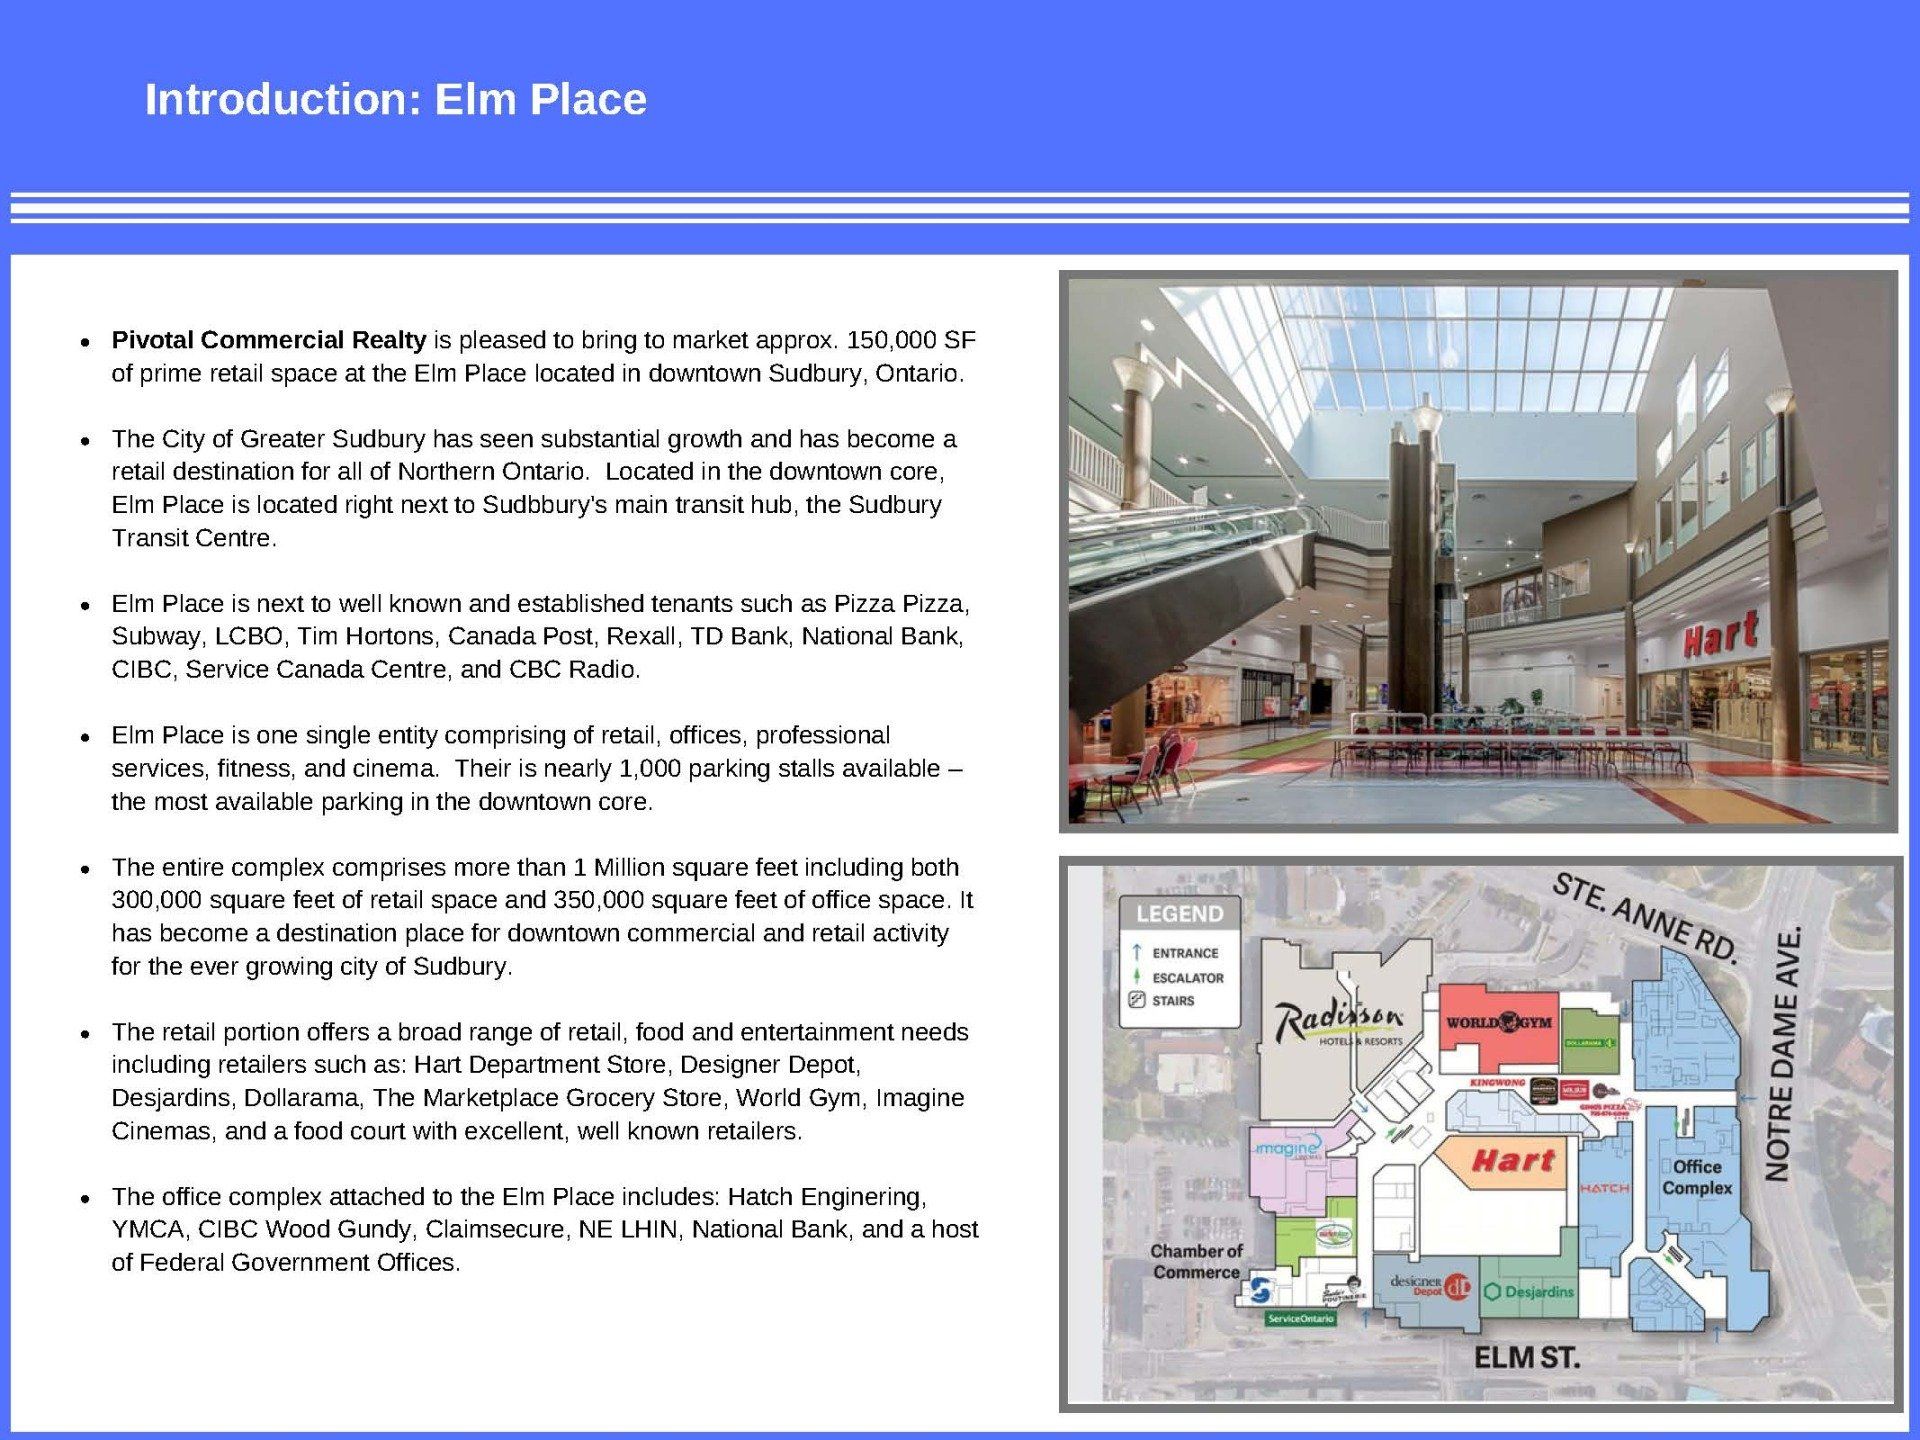Click the 'Transit Centre.' text line

pyautogui.click(x=194, y=538)
